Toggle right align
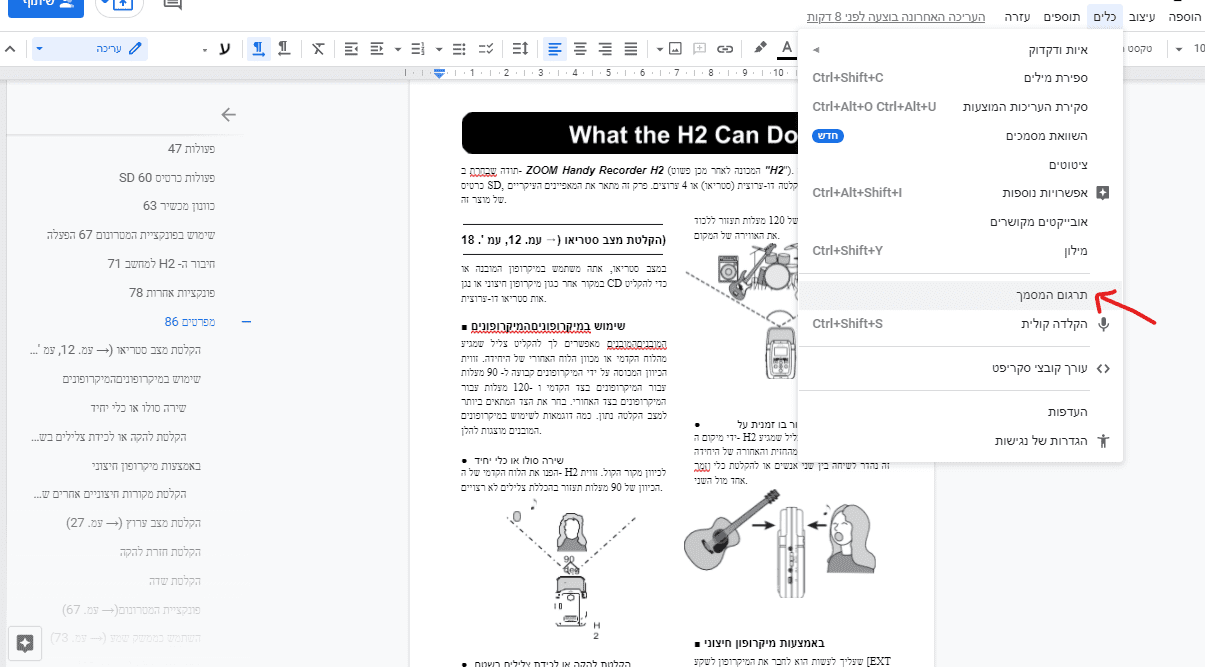This screenshot has height=667, width=1205. click(x=605, y=48)
